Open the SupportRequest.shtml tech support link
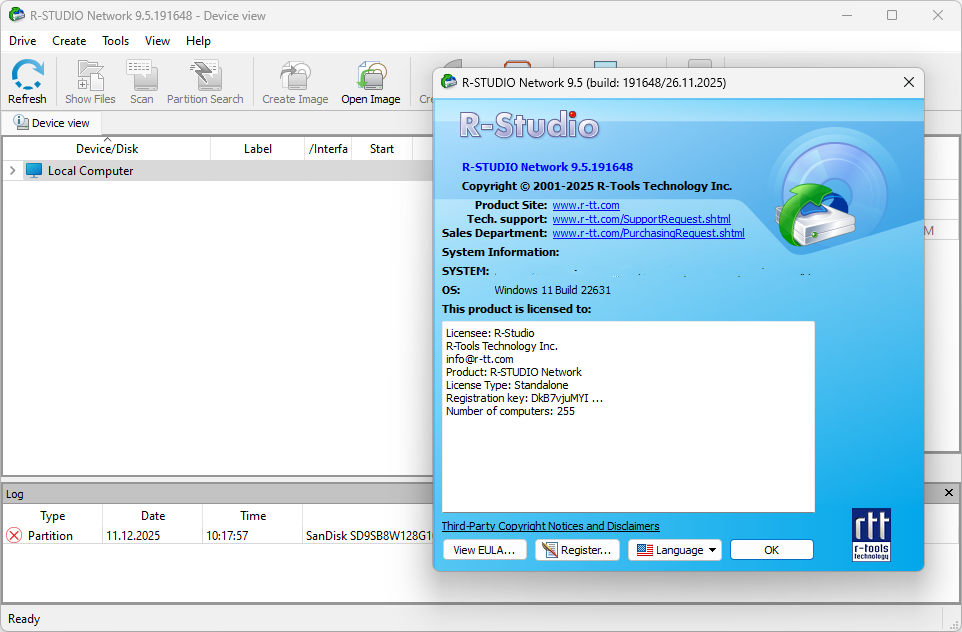Screen dimensions: 962x632 (641, 219)
